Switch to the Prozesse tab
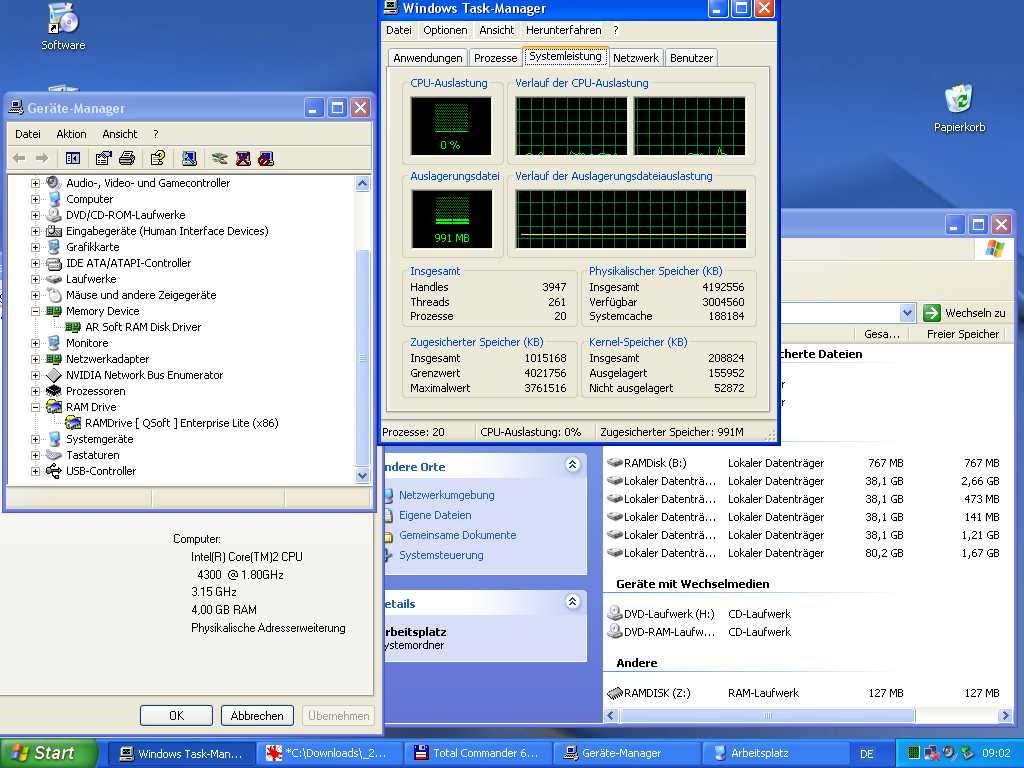The height and width of the screenshot is (768, 1024). click(495, 57)
